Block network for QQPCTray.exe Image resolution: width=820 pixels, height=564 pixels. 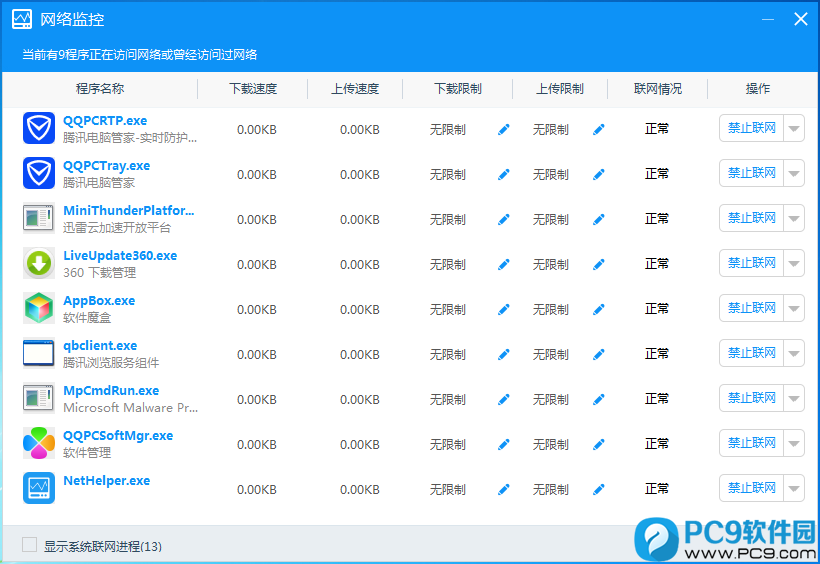point(751,173)
